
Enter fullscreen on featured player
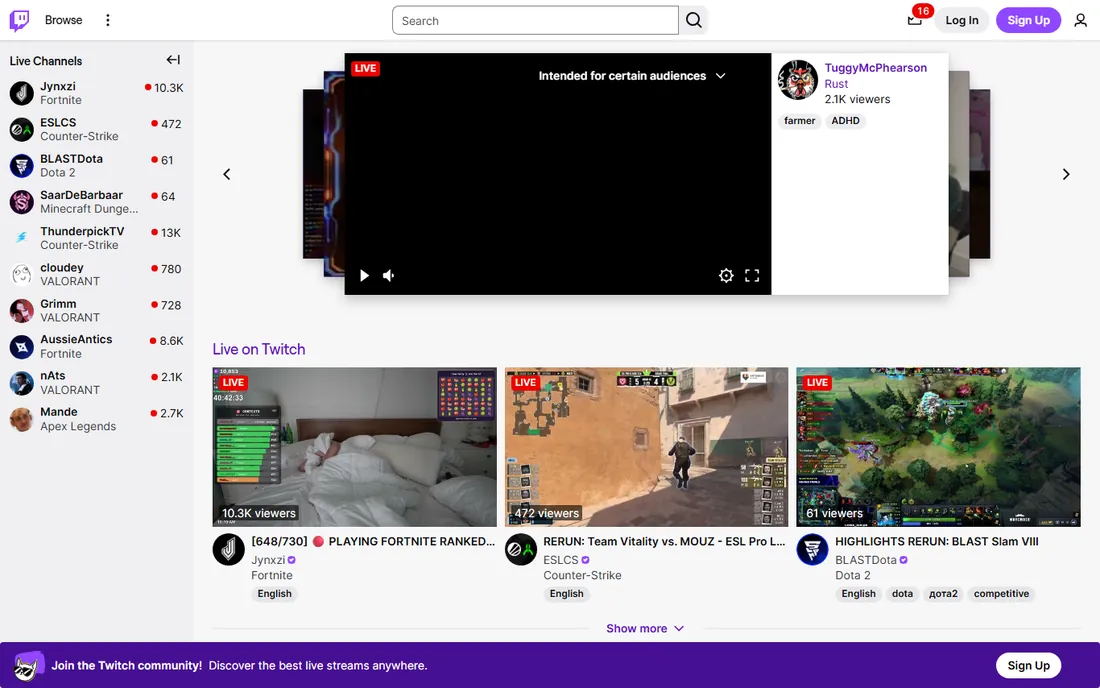point(752,276)
